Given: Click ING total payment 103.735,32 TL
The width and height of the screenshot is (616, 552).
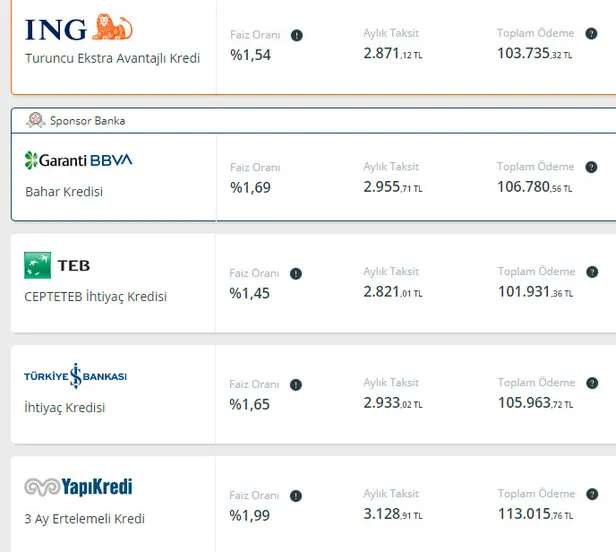Looking at the screenshot, I should (534, 54).
